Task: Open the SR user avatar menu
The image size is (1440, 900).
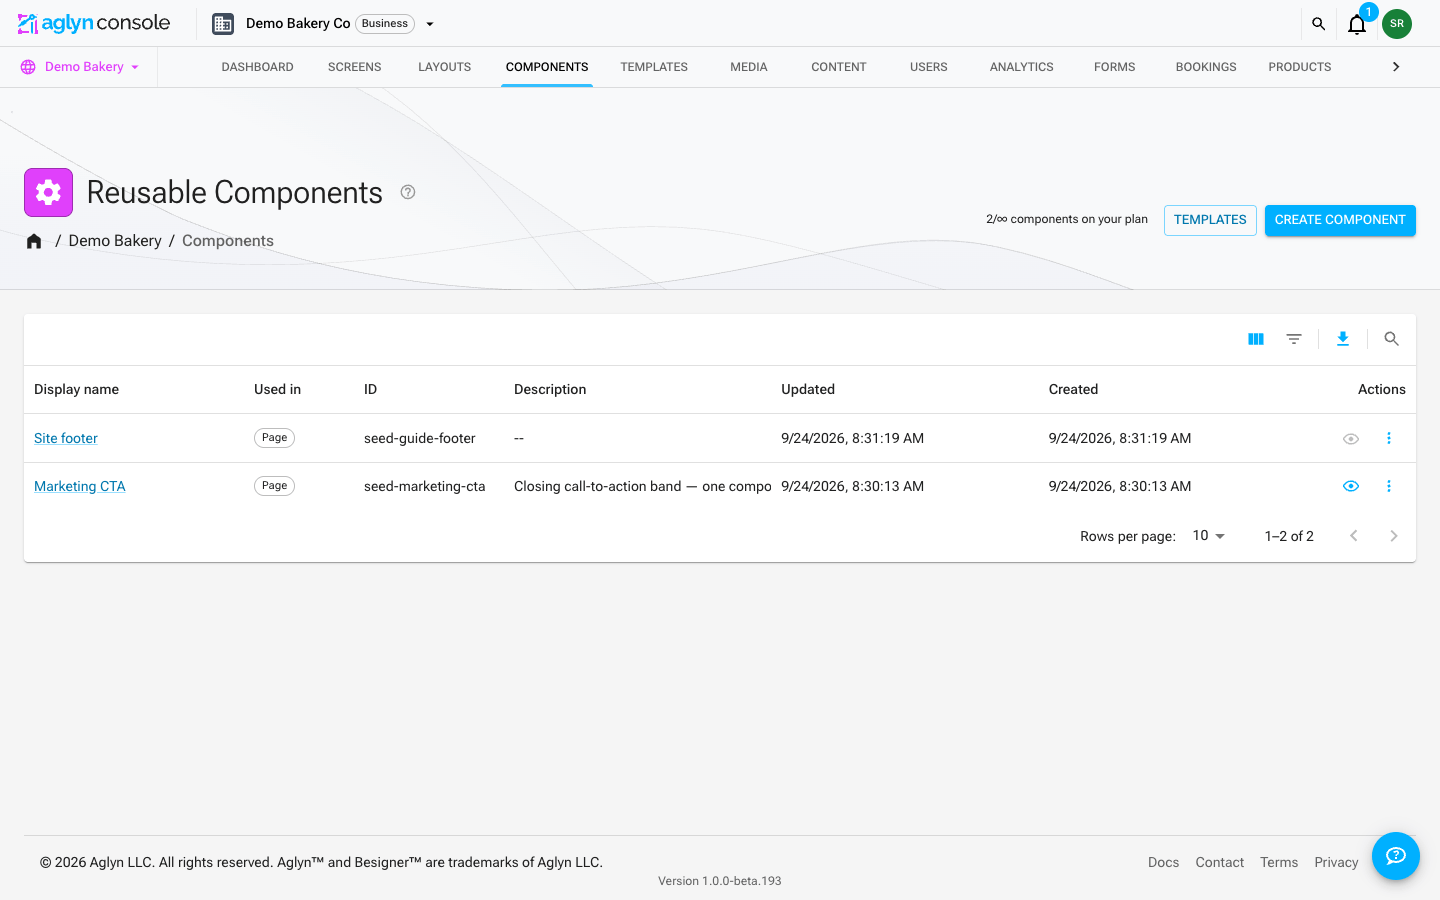Action: click(1397, 24)
